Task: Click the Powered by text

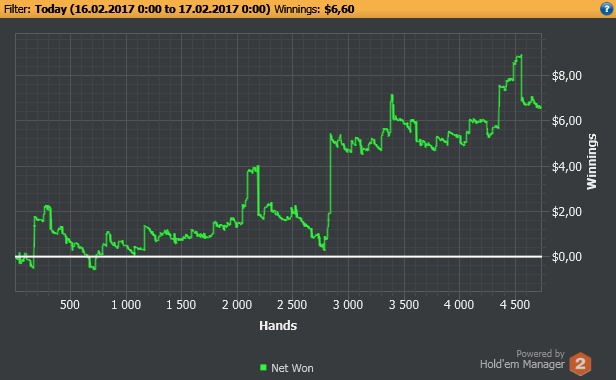Action: point(540,354)
